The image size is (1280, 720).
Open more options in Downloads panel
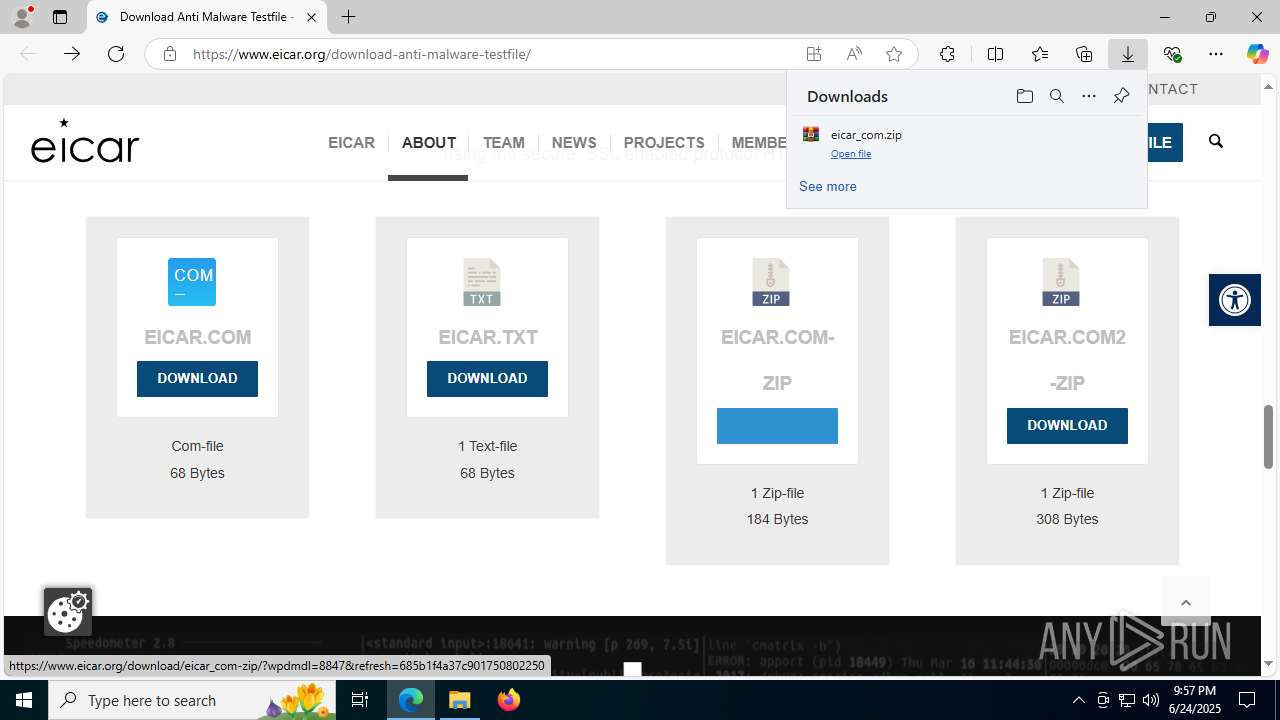coord(1089,96)
